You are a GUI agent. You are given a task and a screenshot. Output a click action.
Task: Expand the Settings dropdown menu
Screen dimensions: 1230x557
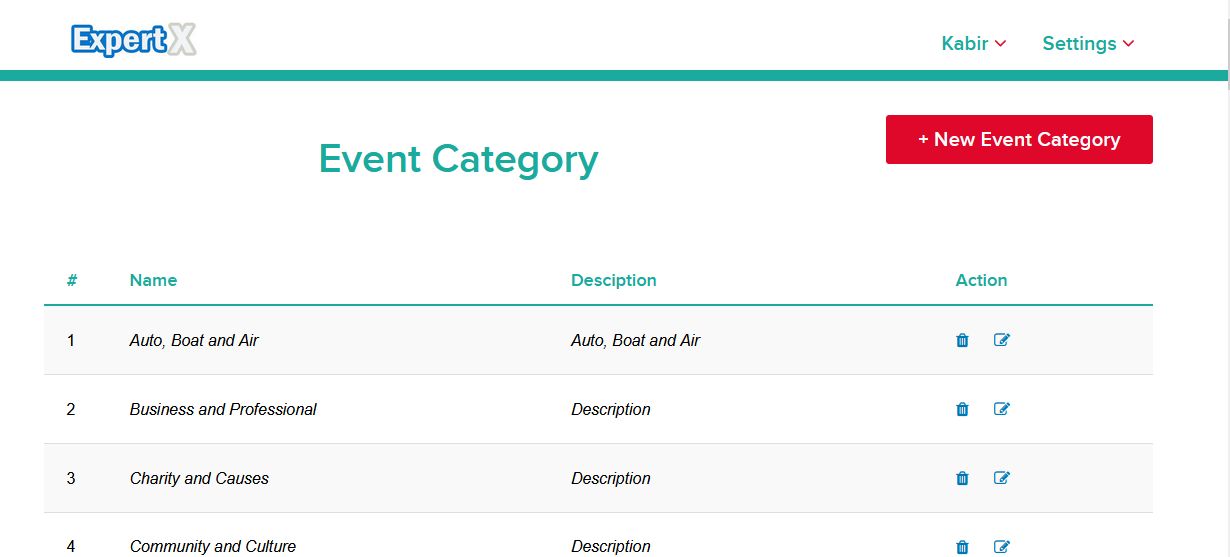[x=1088, y=44]
